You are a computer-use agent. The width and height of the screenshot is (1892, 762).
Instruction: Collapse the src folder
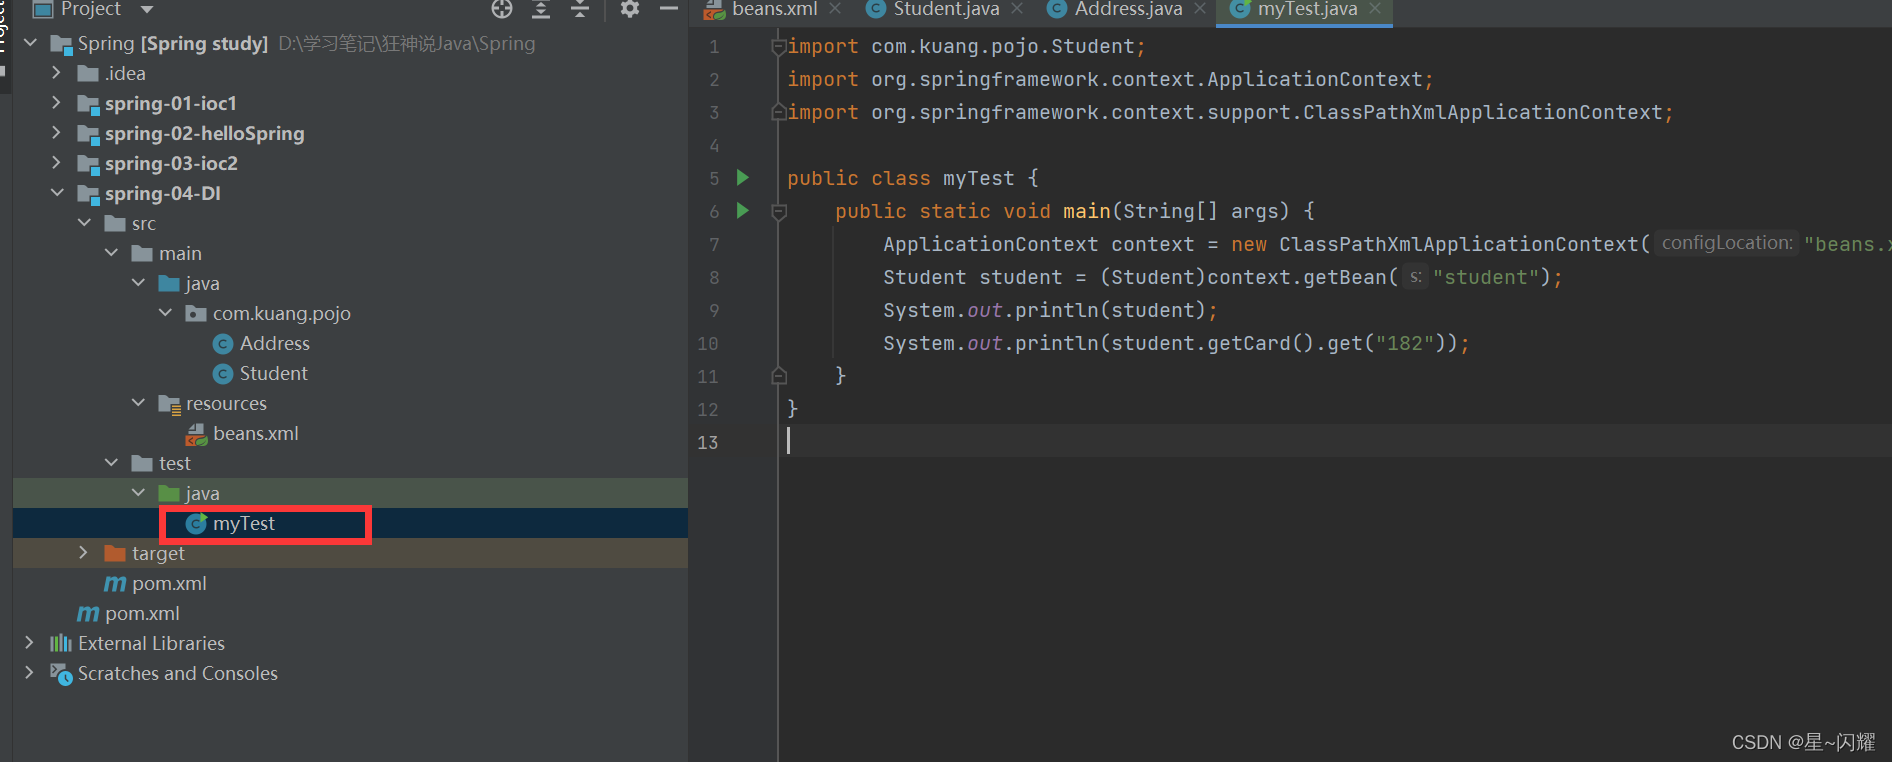(x=84, y=223)
